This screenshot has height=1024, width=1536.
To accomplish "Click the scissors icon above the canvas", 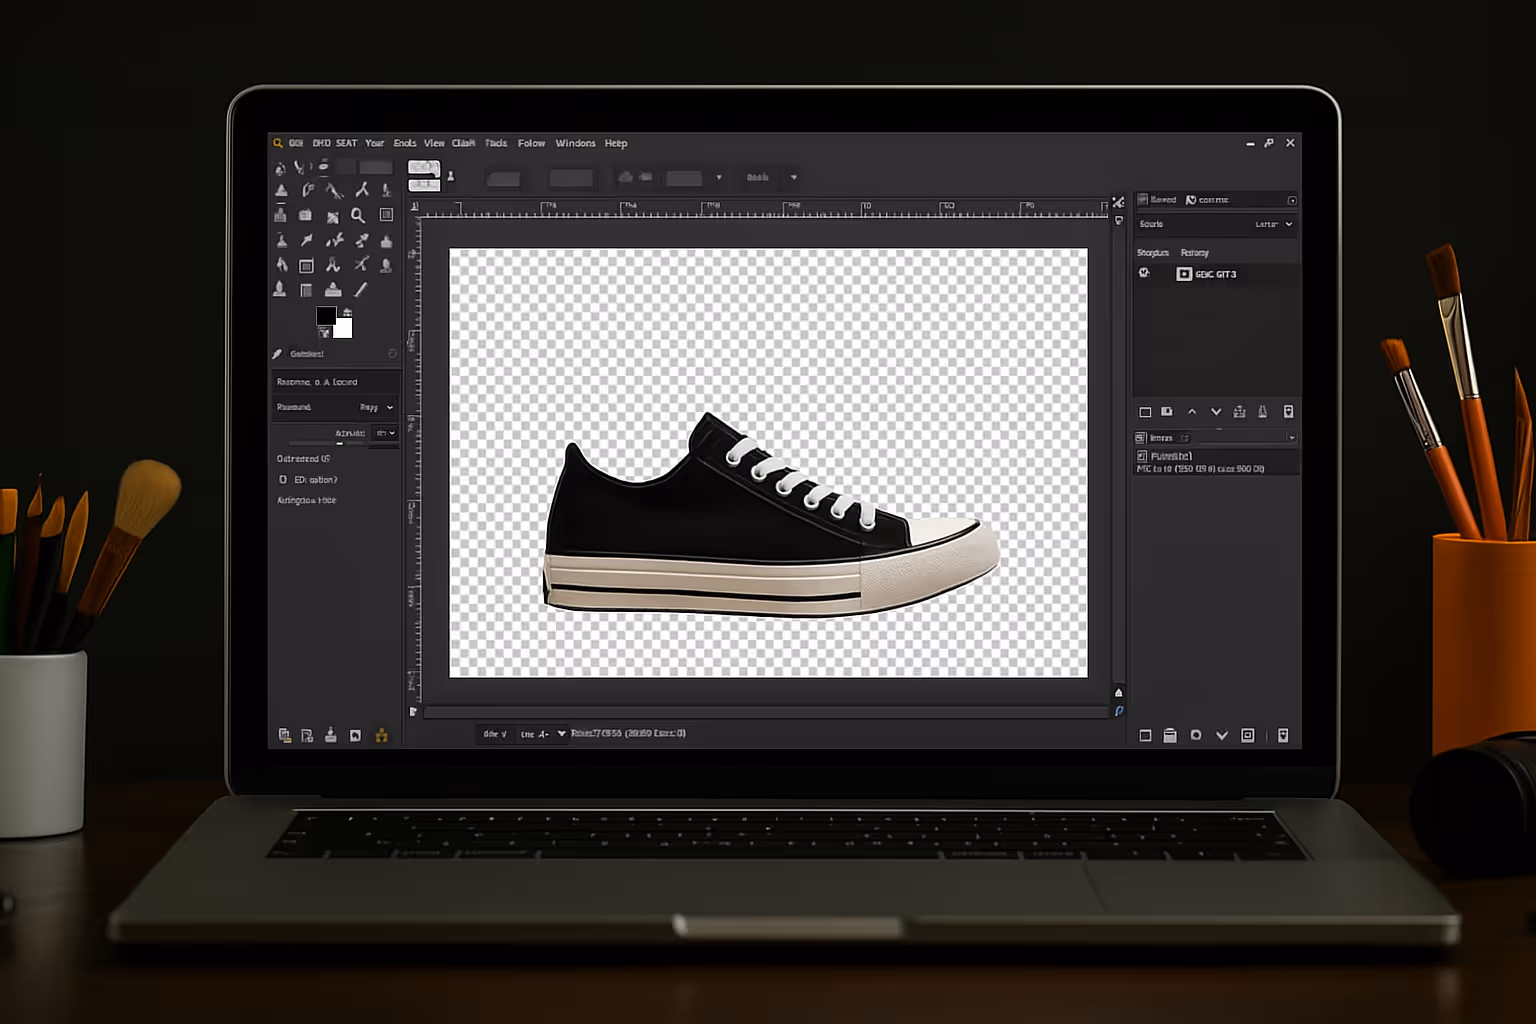I will coord(1119,201).
